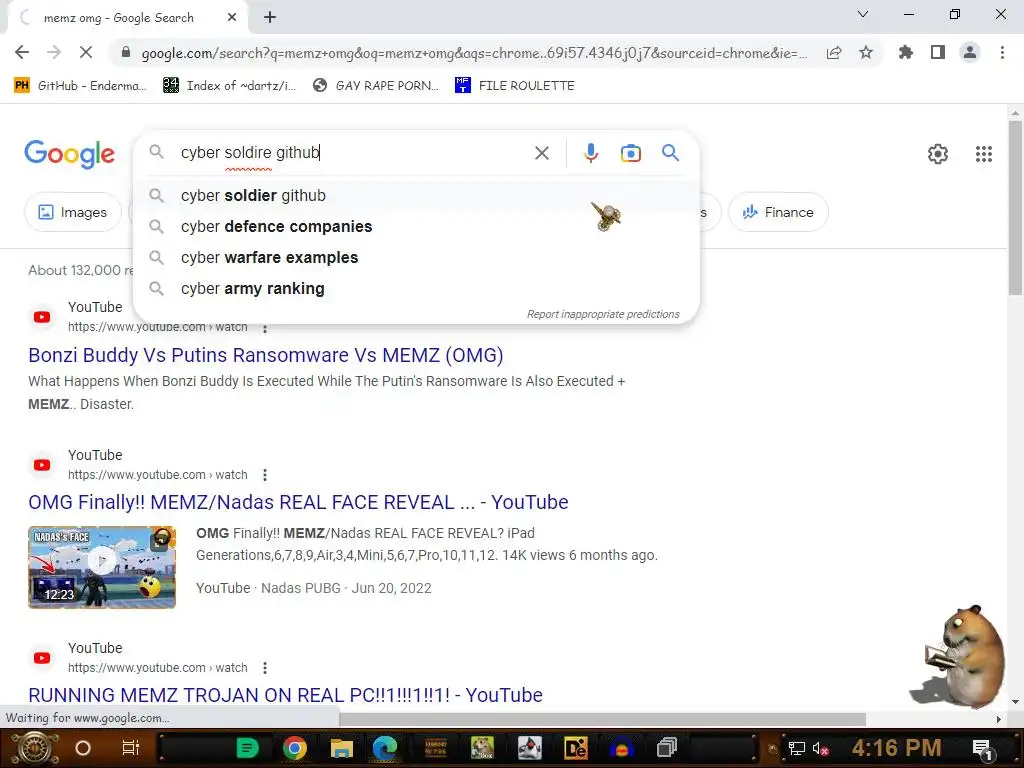Open a new tab with the plus button
The image size is (1024, 768).
[270, 18]
